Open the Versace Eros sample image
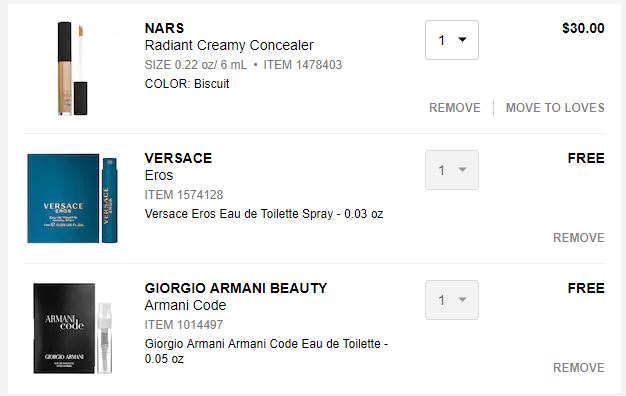The height and width of the screenshot is (396, 626). [x=72, y=198]
